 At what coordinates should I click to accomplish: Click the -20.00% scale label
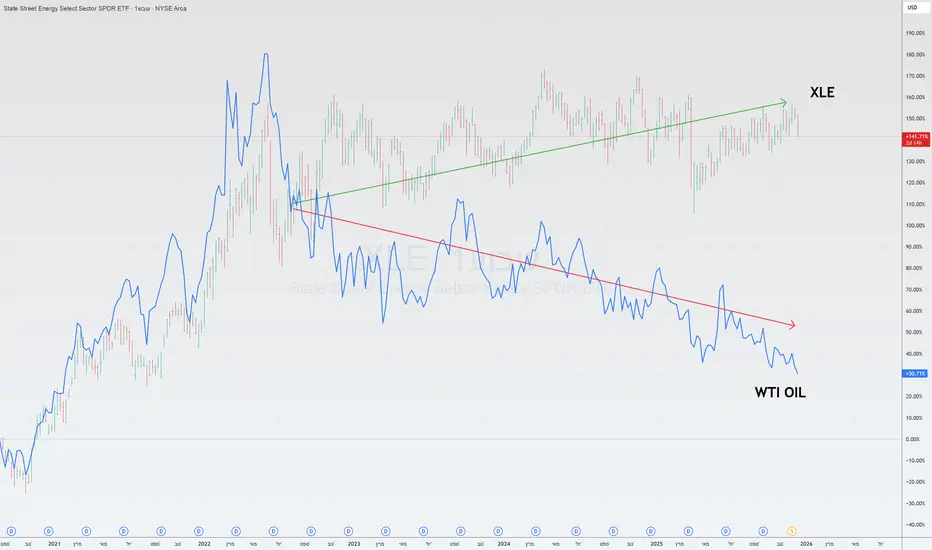pyautogui.click(x=915, y=482)
